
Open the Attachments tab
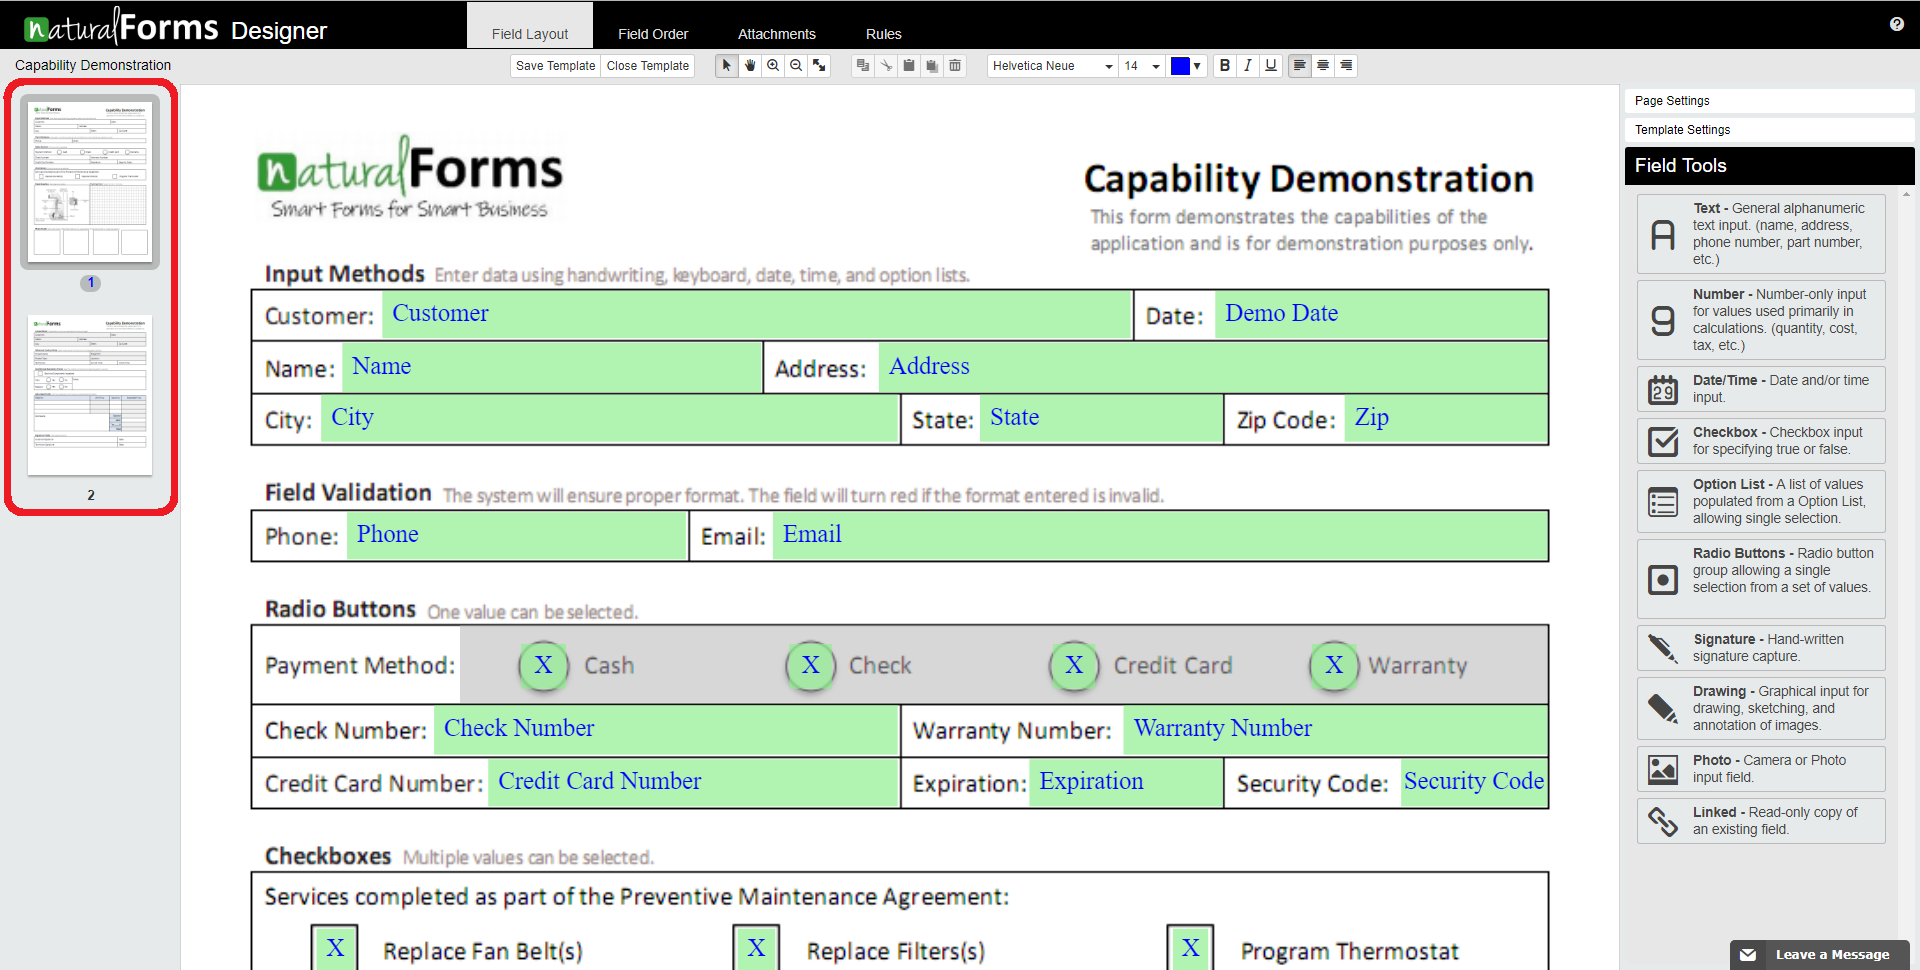point(777,33)
